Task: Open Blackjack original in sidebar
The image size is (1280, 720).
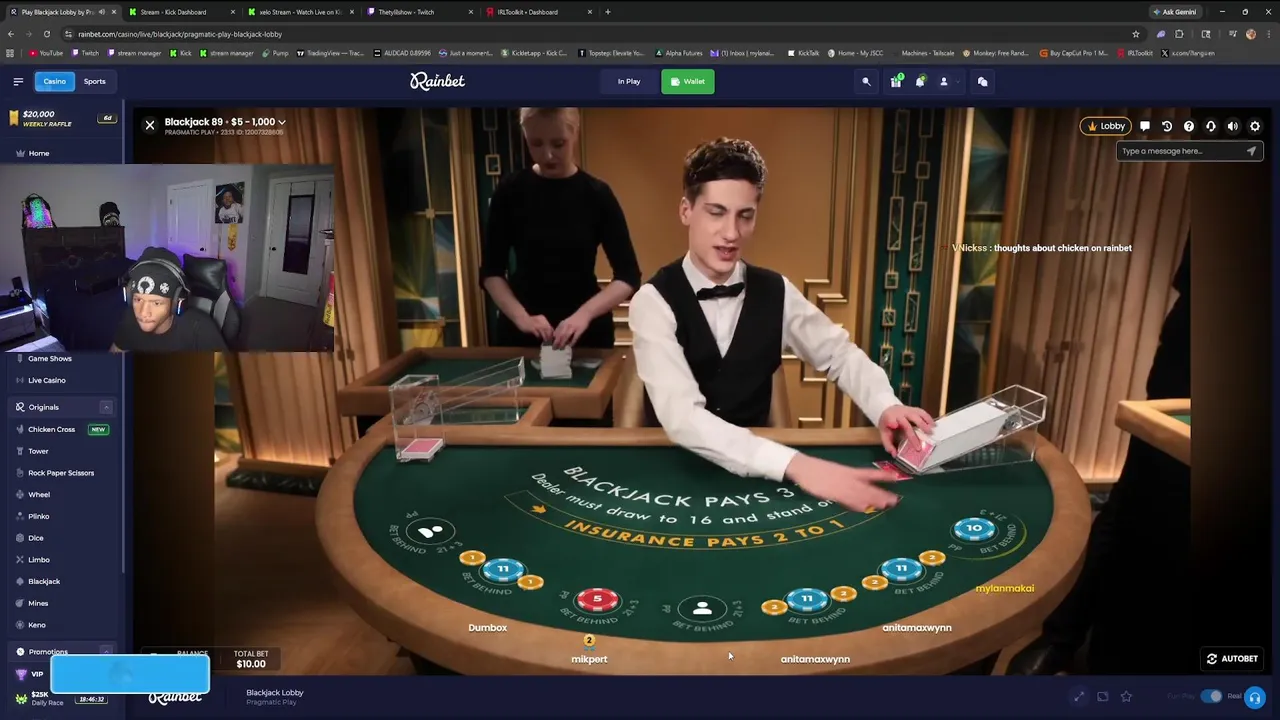Action: tap(43, 581)
